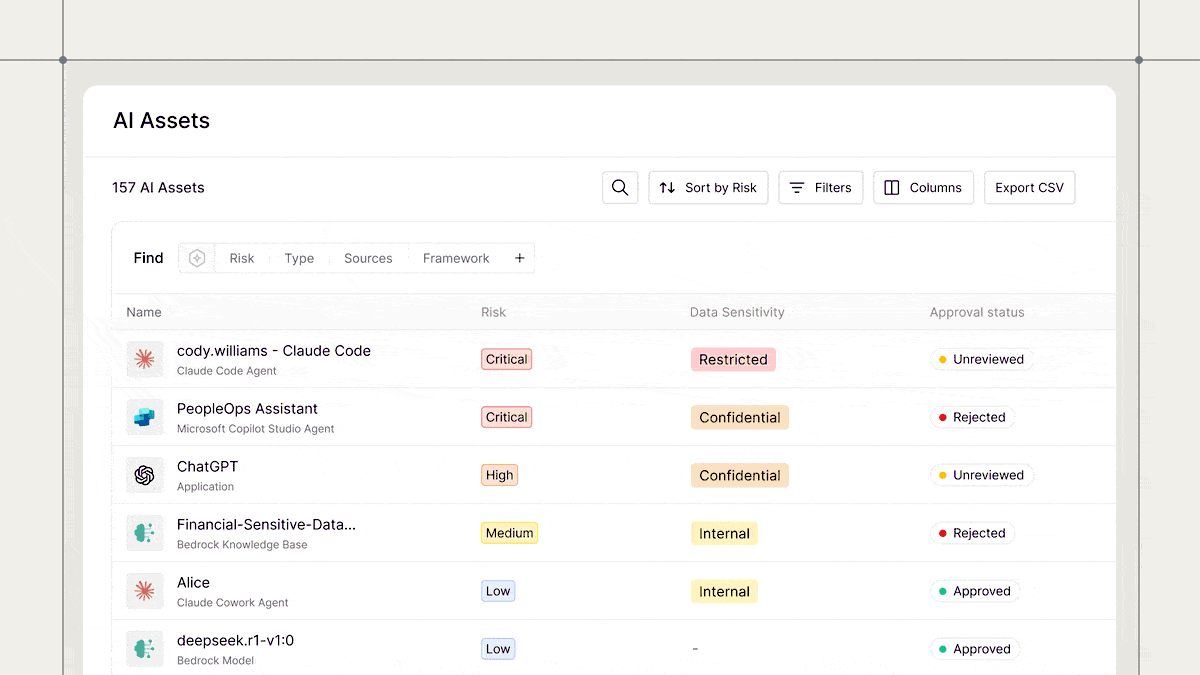Click Confidential badge for PeopleOps Assistant
Screen dimensions: 1200x675
coord(740,417)
